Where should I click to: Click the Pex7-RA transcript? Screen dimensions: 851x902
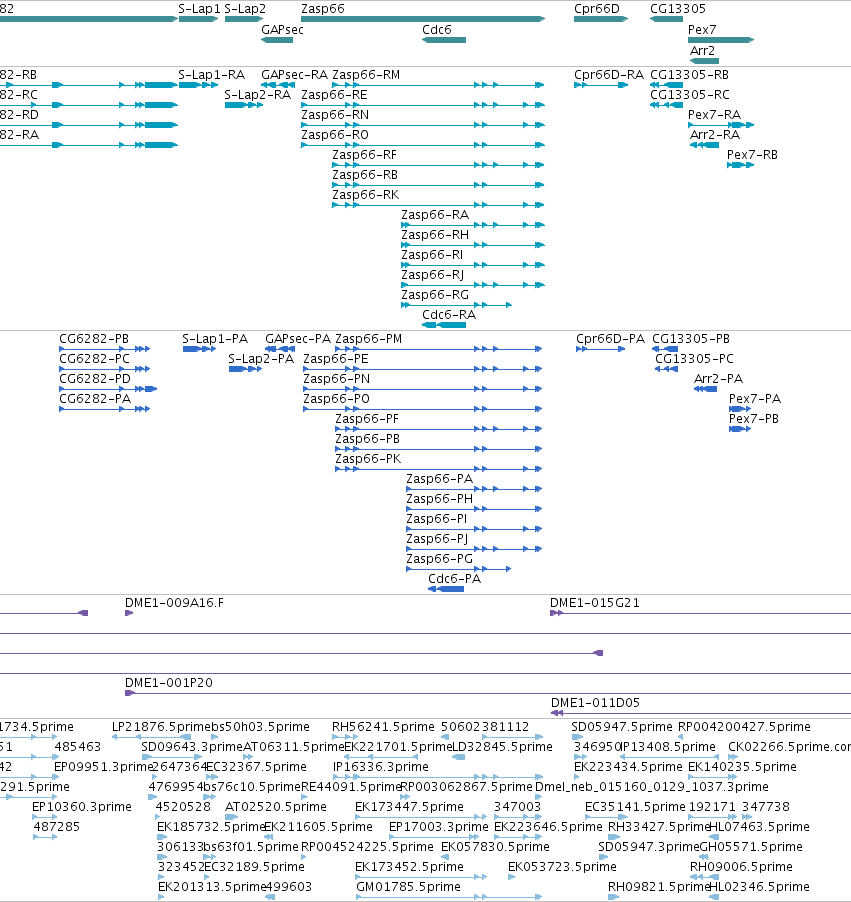pos(721,125)
